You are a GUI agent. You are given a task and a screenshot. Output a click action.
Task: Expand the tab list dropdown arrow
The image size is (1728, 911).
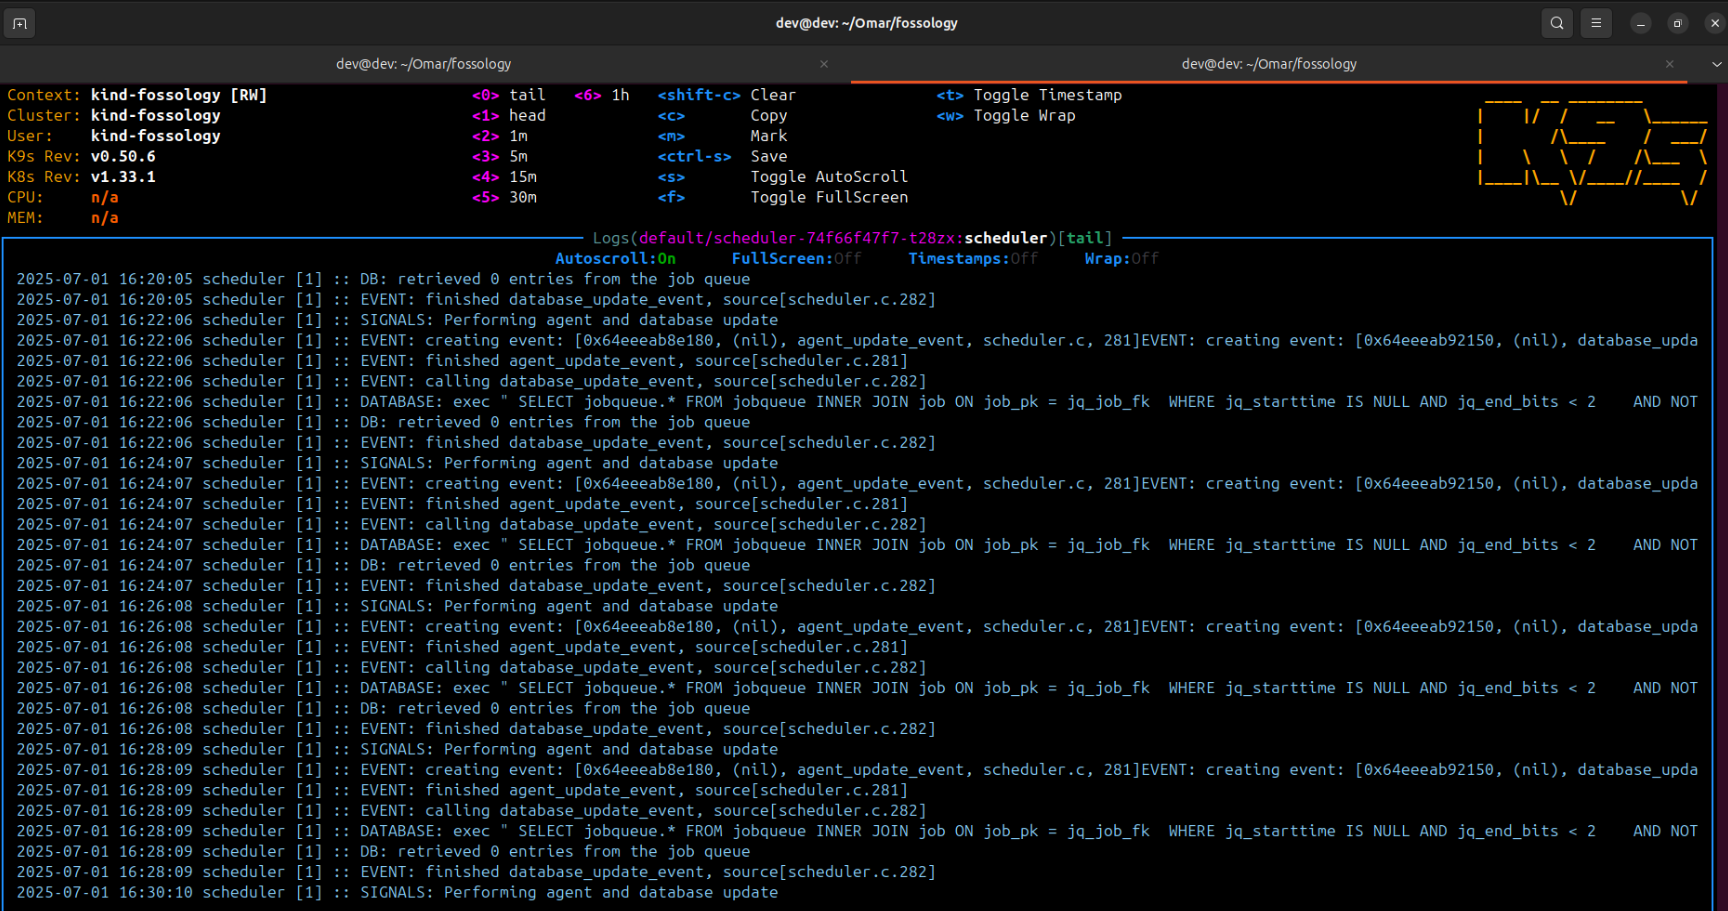(x=1716, y=64)
